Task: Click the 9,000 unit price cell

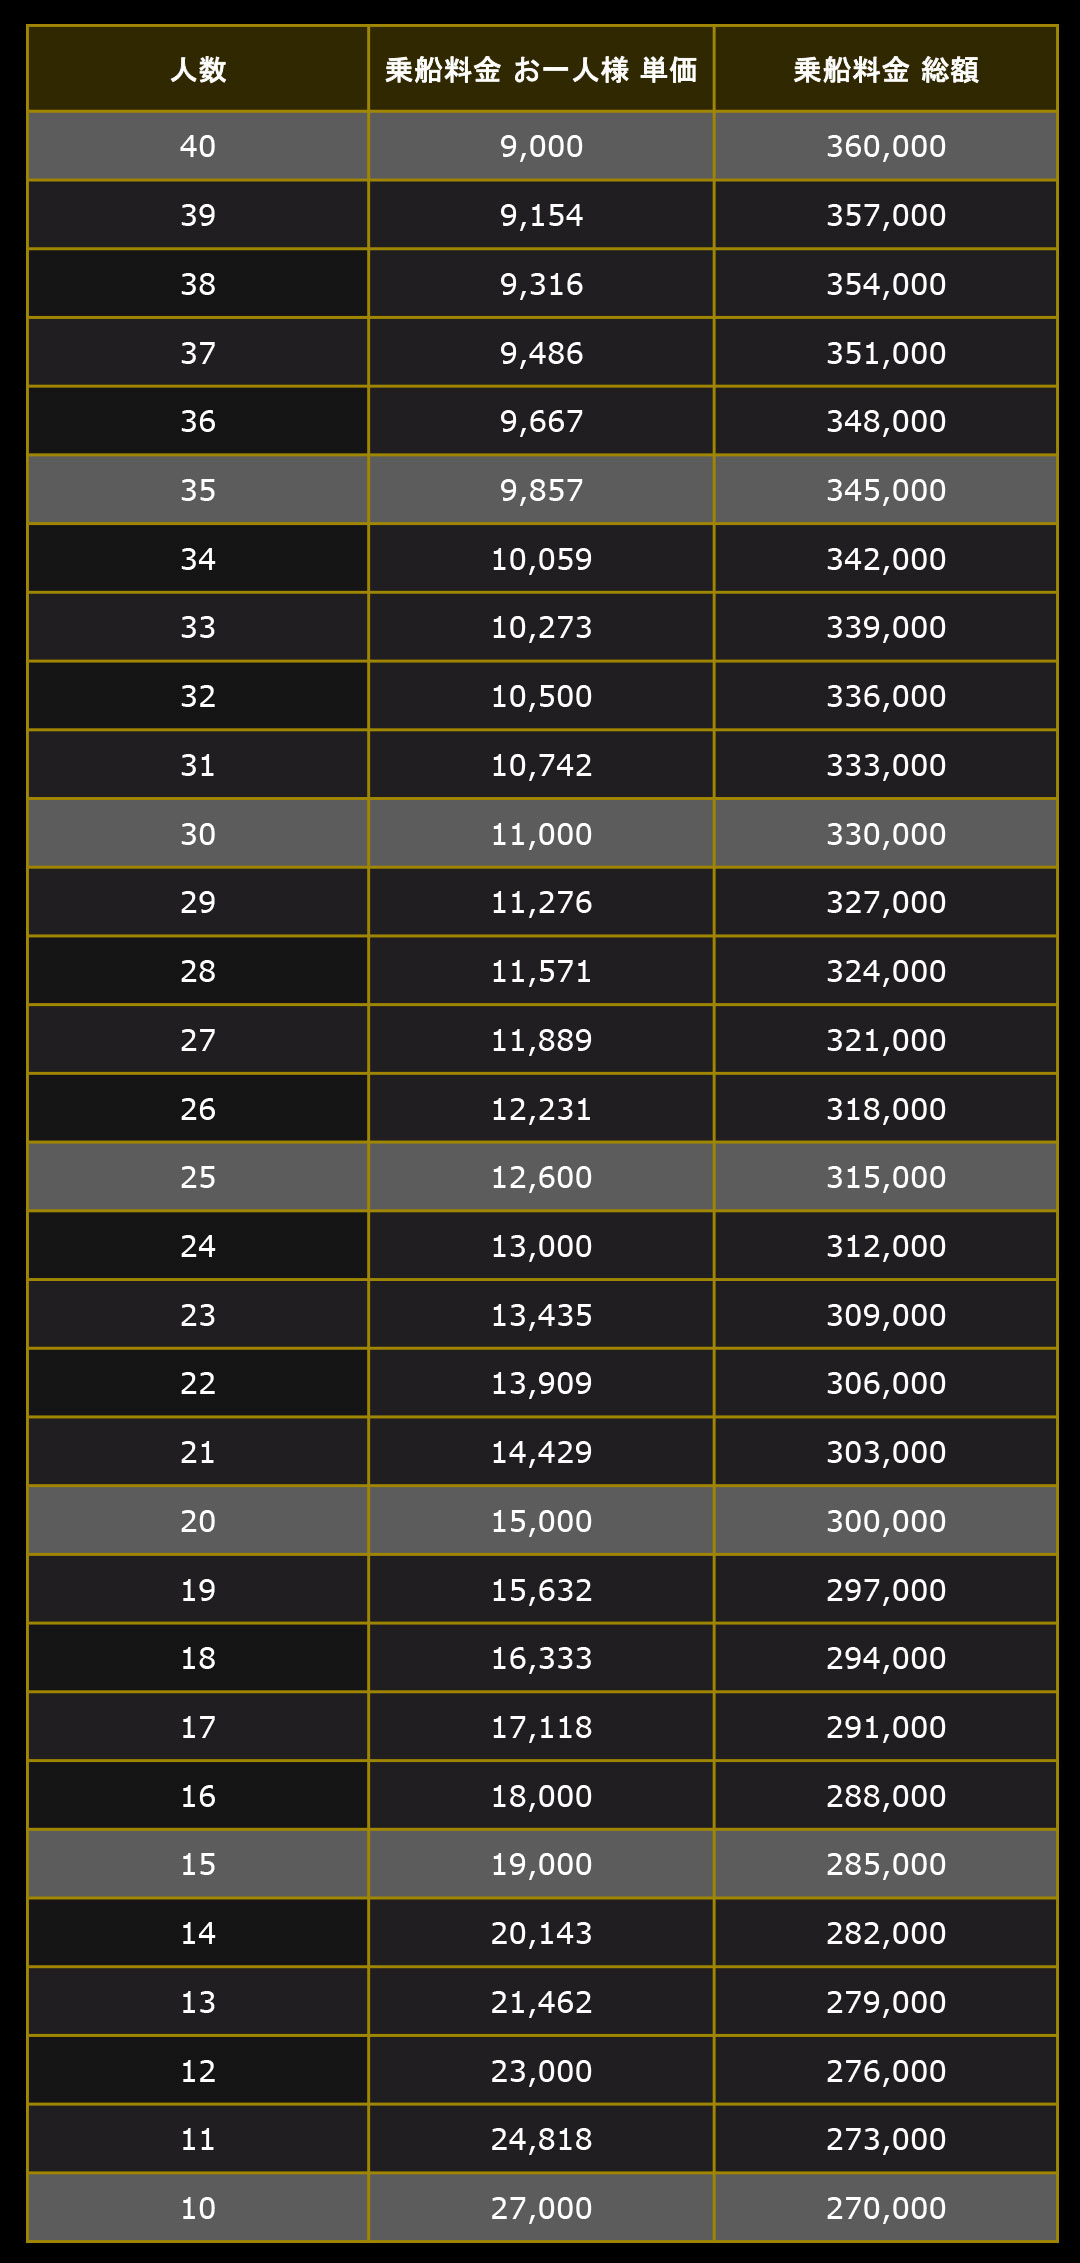Action: 541,147
